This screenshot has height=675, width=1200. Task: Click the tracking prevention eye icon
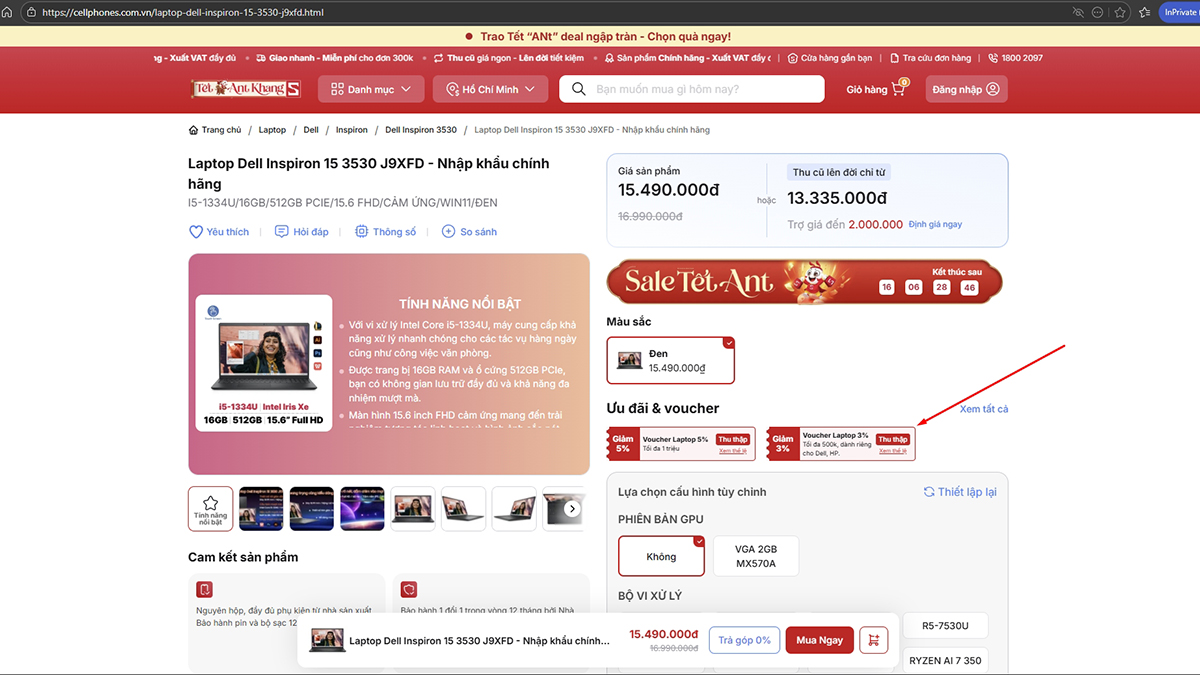(x=1078, y=13)
